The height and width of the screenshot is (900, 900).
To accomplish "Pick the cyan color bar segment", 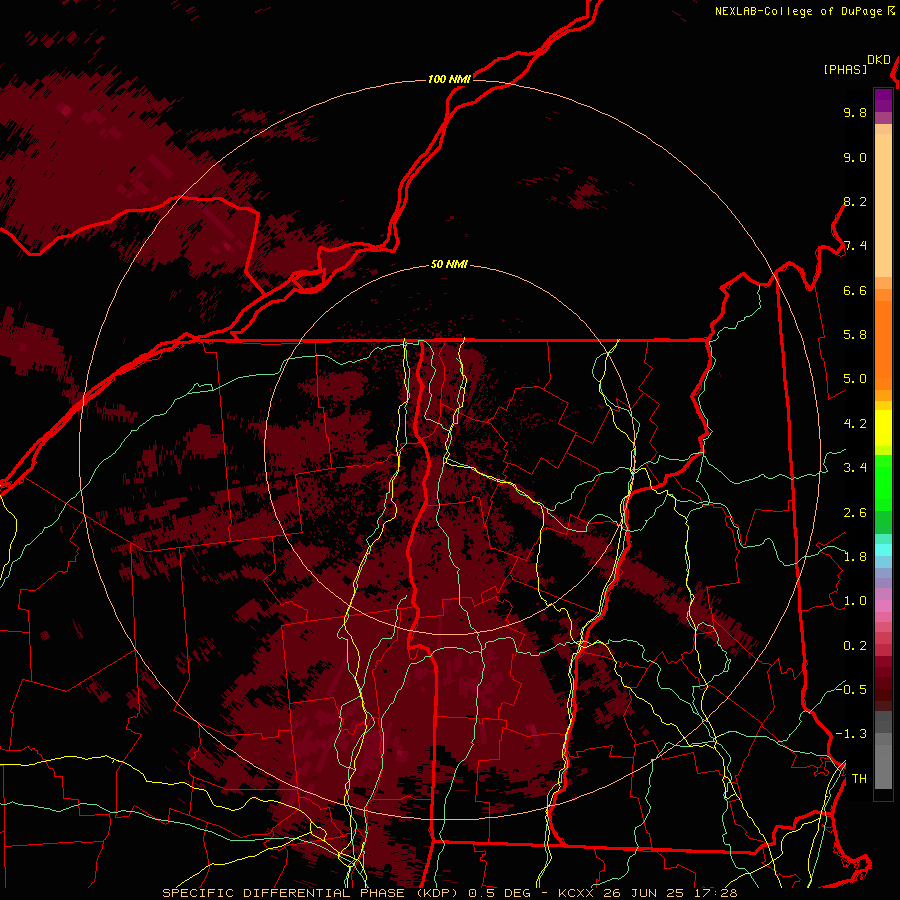I will 883,549.
